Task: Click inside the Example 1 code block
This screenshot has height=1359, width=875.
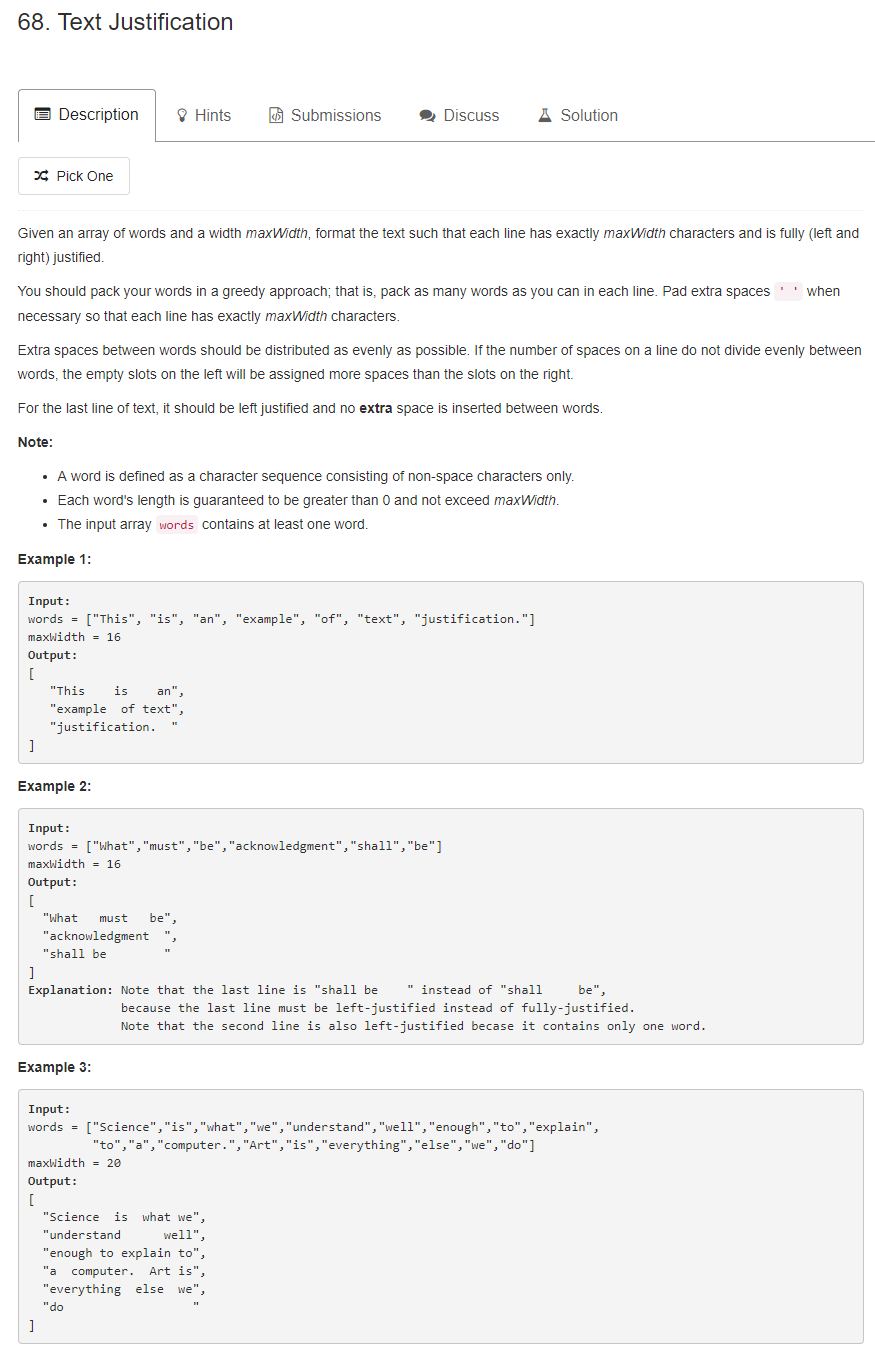Action: [441, 673]
